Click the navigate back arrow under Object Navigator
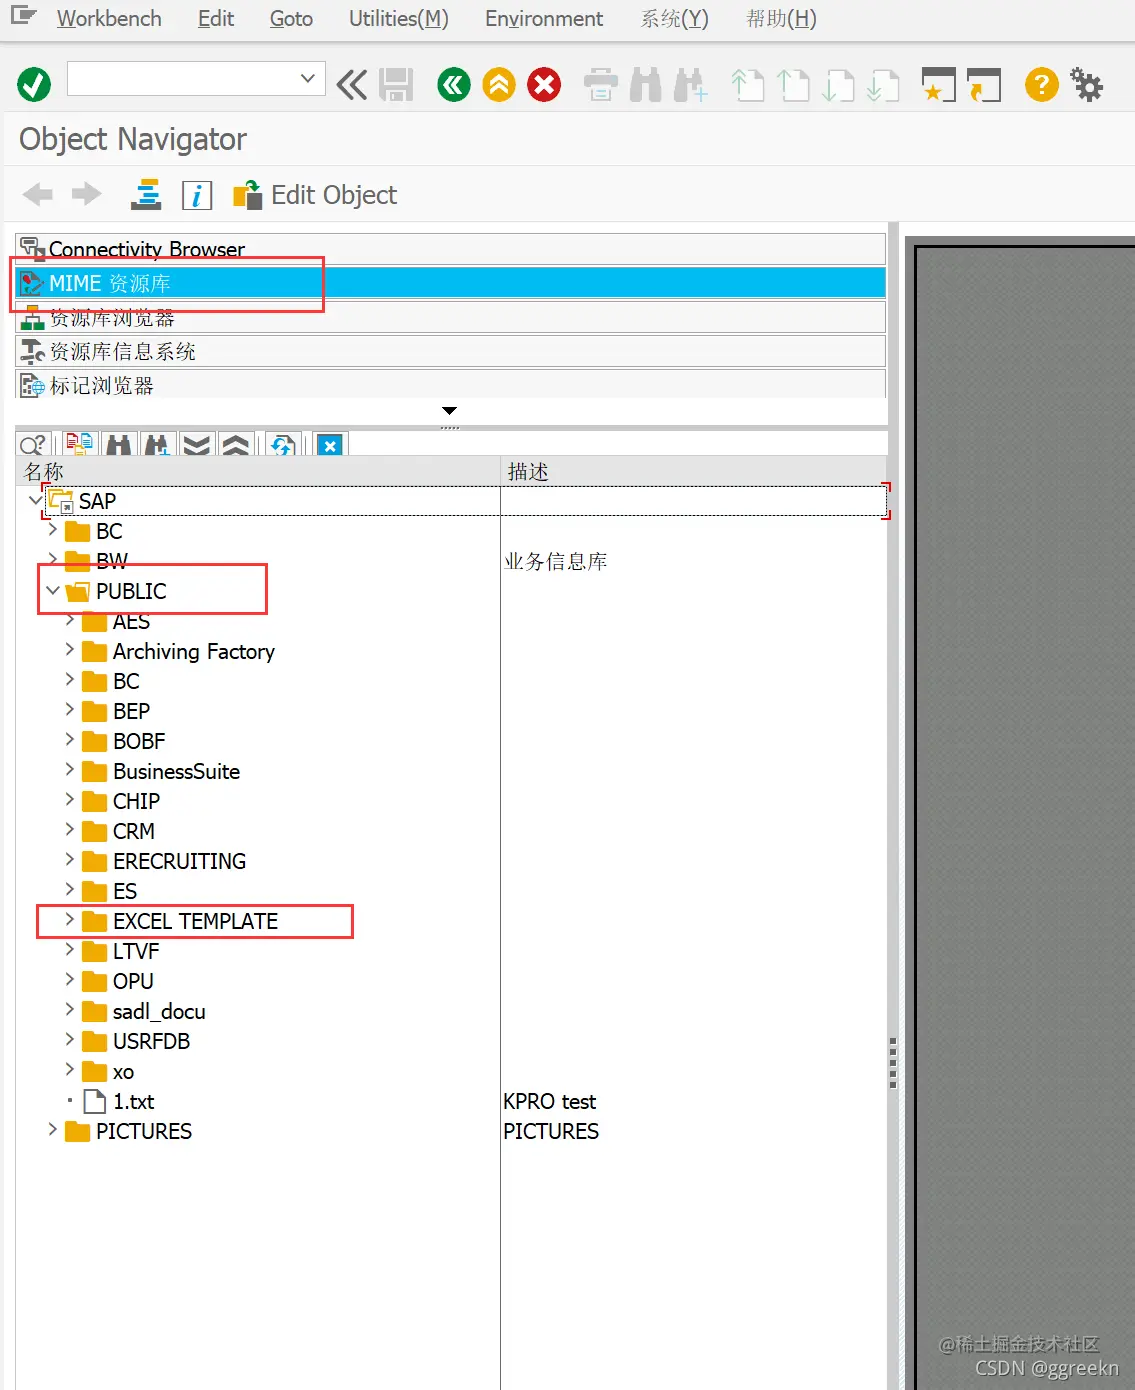This screenshot has width=1135, height=1390. (38, 194)
